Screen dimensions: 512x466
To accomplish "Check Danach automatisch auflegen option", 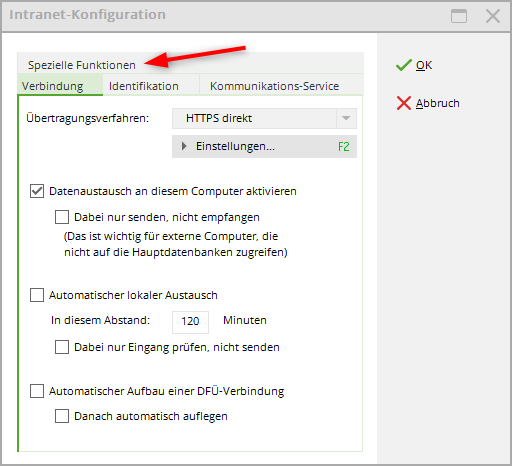I will [x=62, y=416].
